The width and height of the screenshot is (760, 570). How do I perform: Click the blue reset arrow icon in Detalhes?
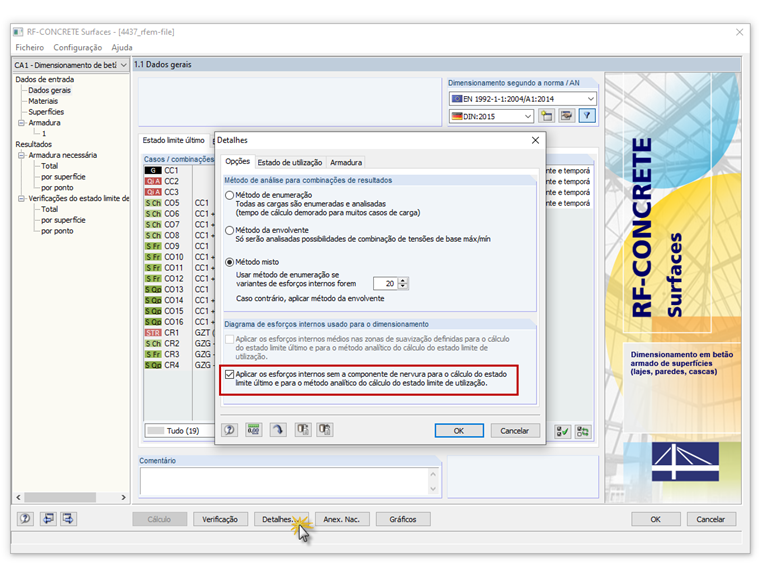coord(278,430)
